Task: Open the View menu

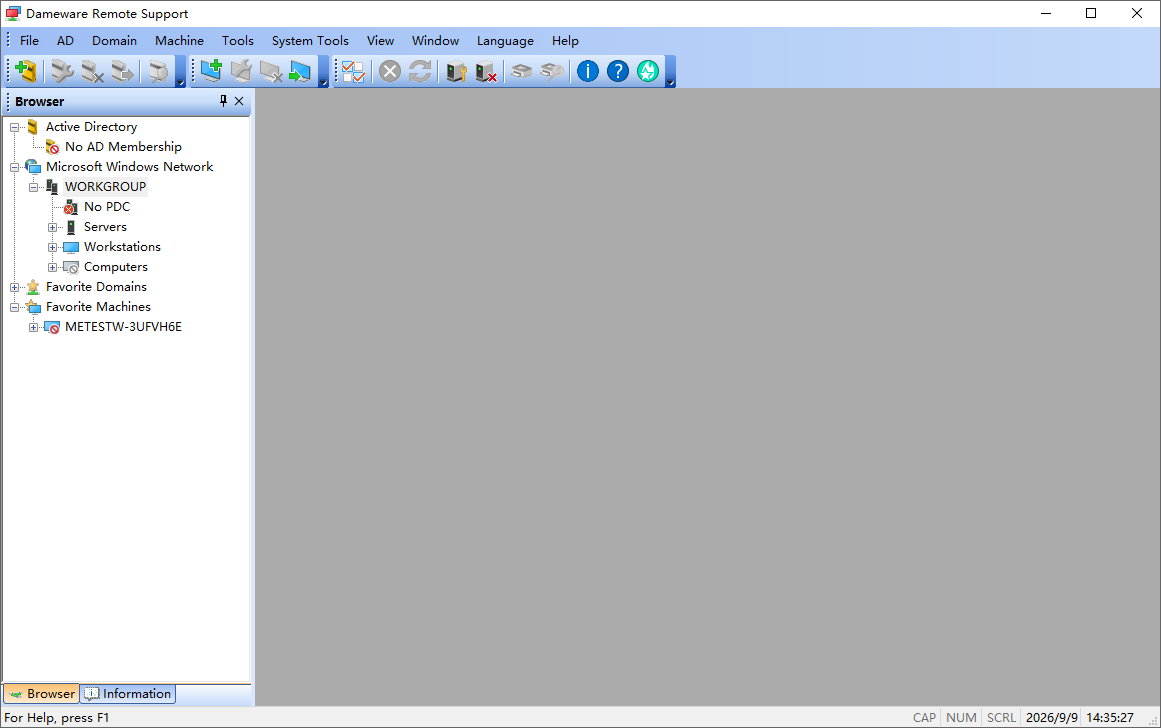Action: 381,41
